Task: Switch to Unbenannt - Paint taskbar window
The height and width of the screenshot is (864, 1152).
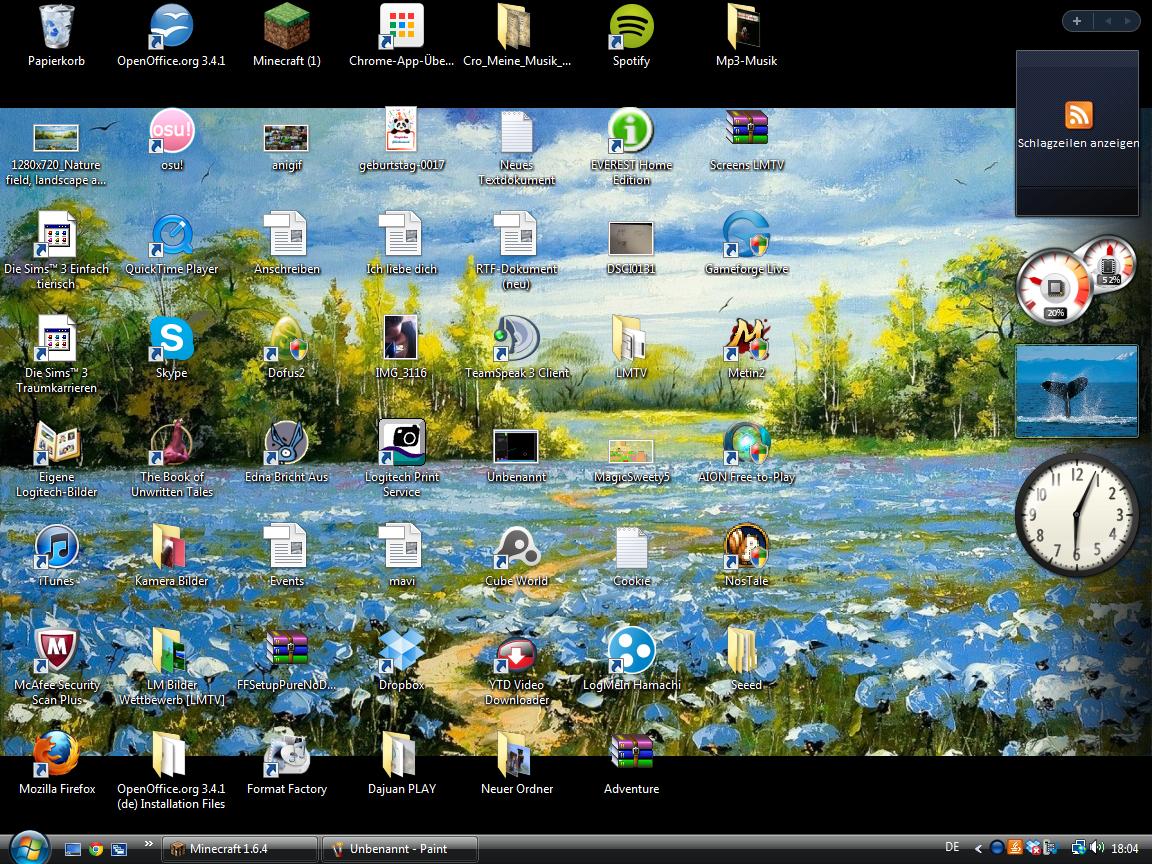Action: click(x=400, y=849)
